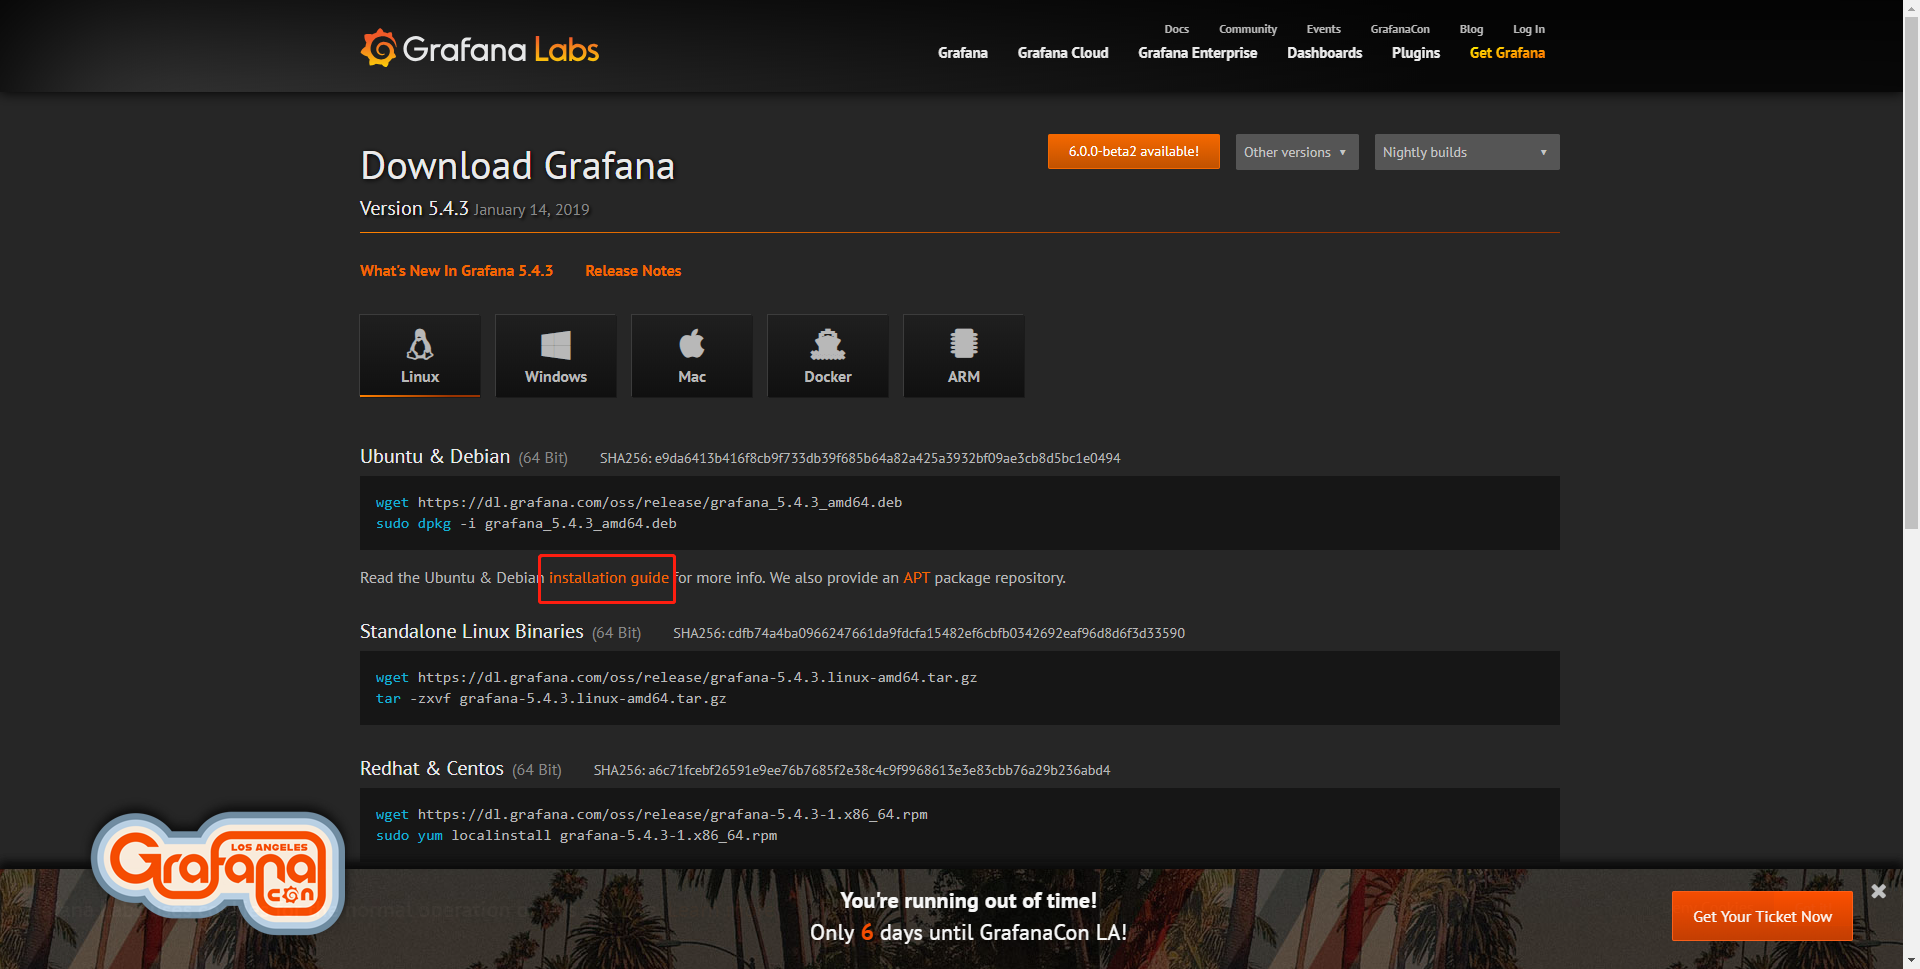Click the page vertical scrollbar thumb
The width and height of the screenshot is (1920, 969).
1911,273
